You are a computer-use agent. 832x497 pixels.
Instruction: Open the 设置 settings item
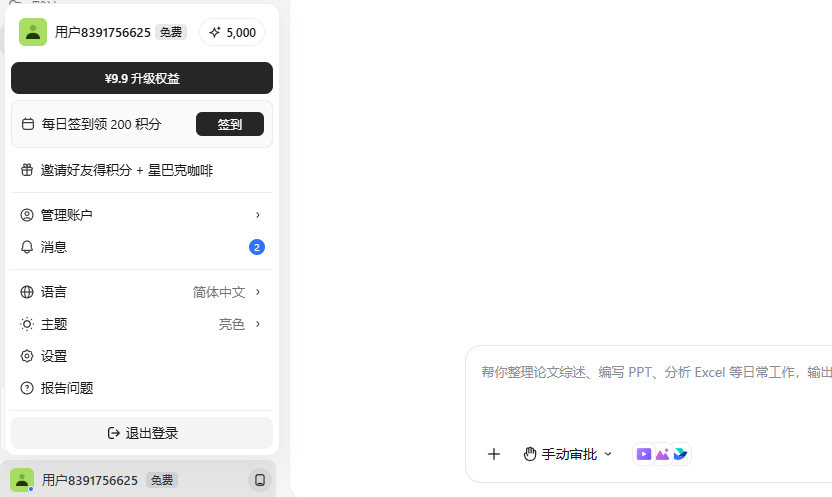tap(142, 356)
